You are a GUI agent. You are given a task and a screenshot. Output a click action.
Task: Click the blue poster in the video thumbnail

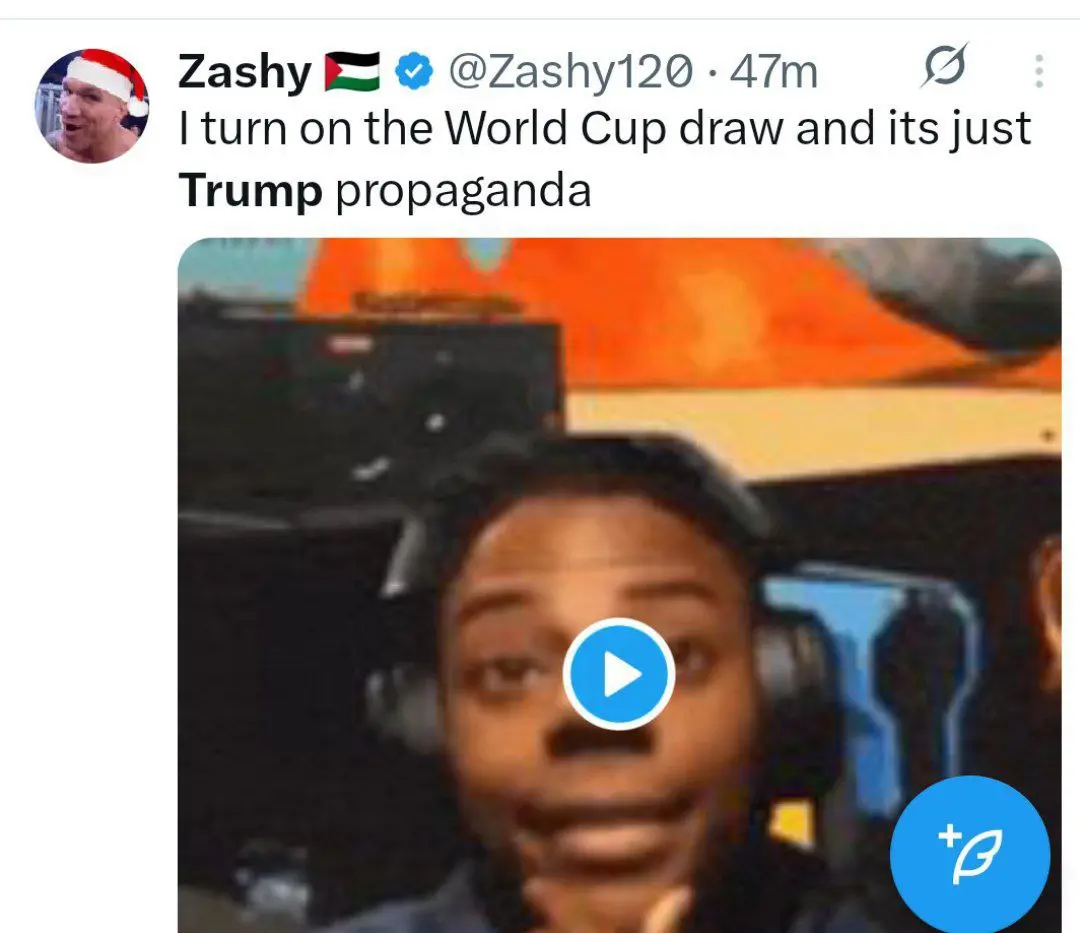869,682
